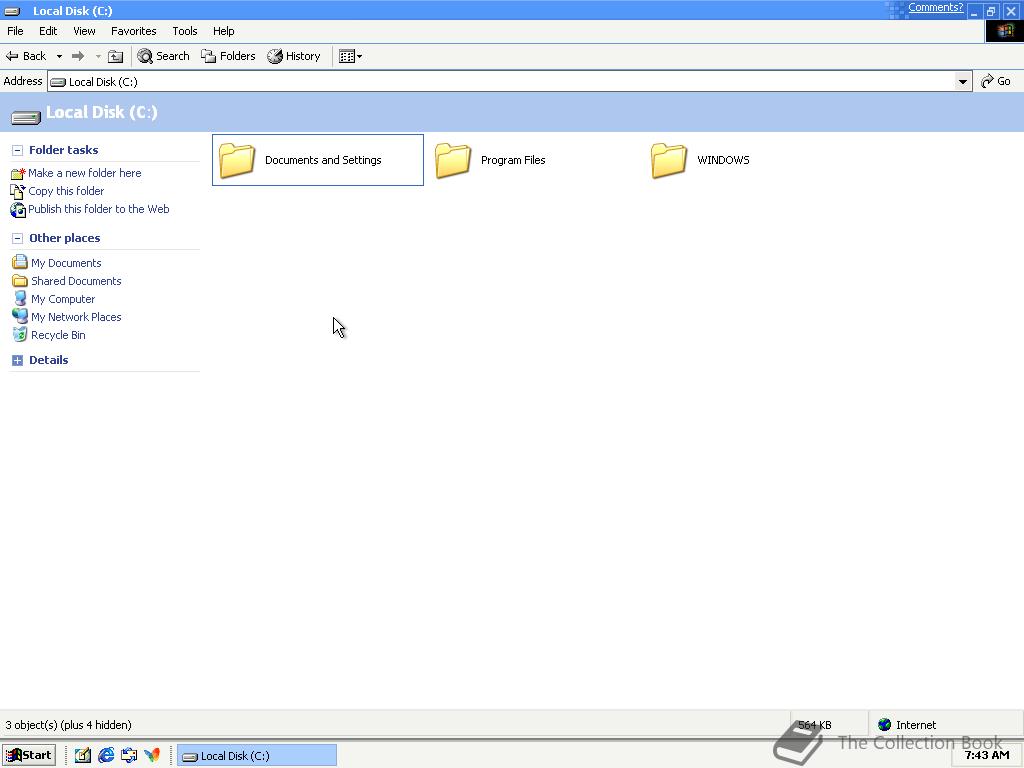Click the Internet zone status bar icon
This screenshot has width=1024, height=768.
885,724
